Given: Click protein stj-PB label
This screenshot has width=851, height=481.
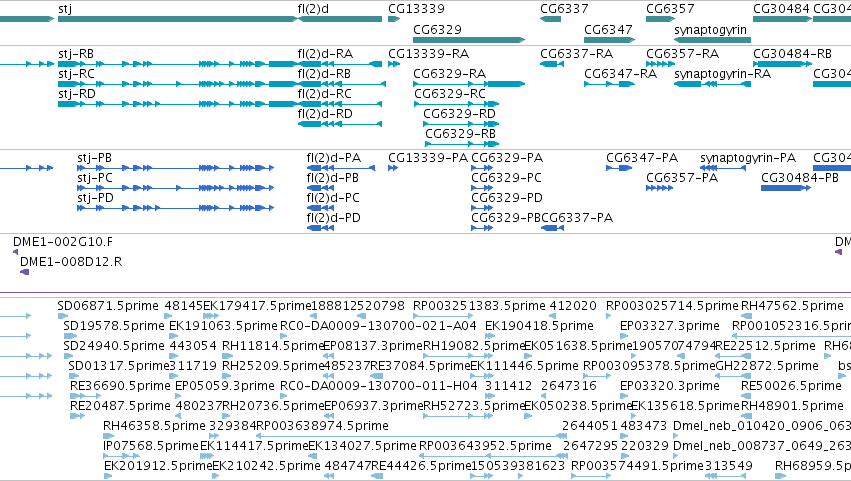Looking at the screenshot, I should pyautogui.click(x=94, y=158).
